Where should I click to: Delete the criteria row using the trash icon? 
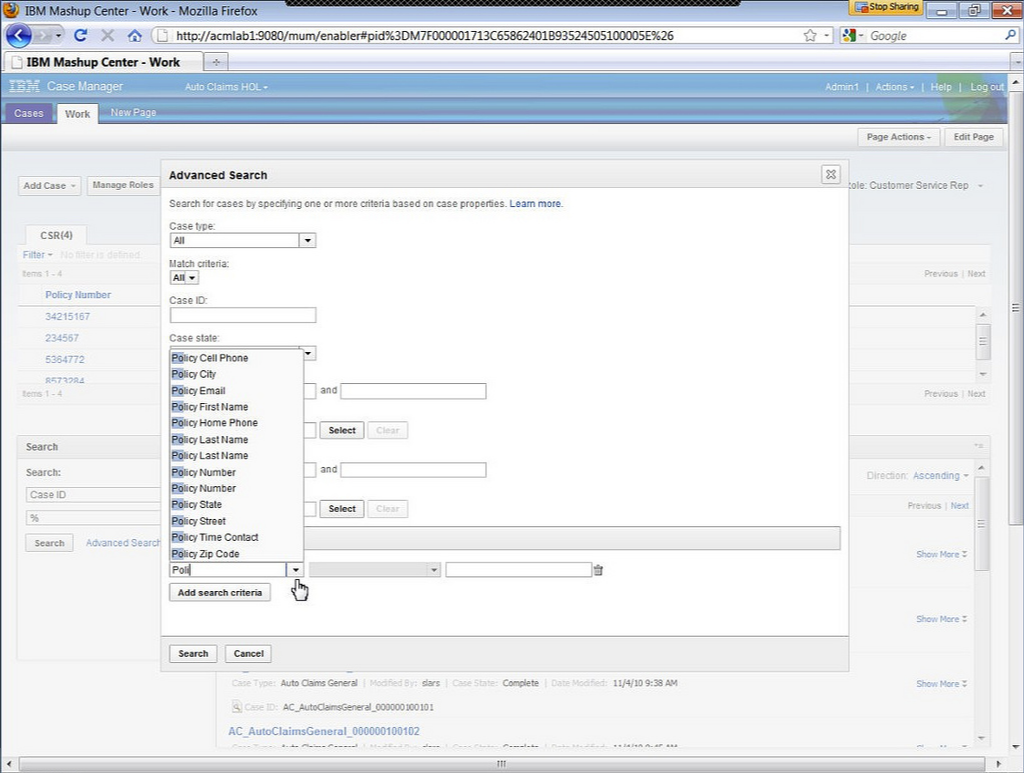pos(597,569)
